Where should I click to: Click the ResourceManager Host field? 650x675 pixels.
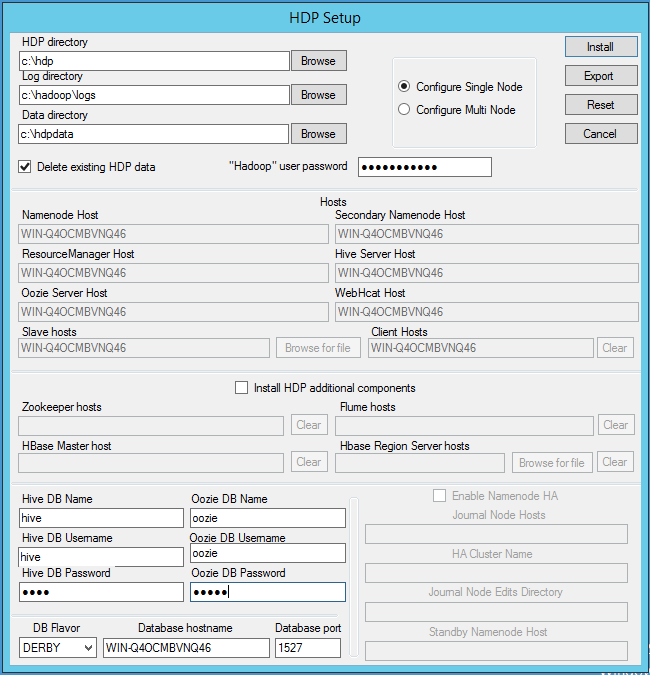[x=173, y=273]
